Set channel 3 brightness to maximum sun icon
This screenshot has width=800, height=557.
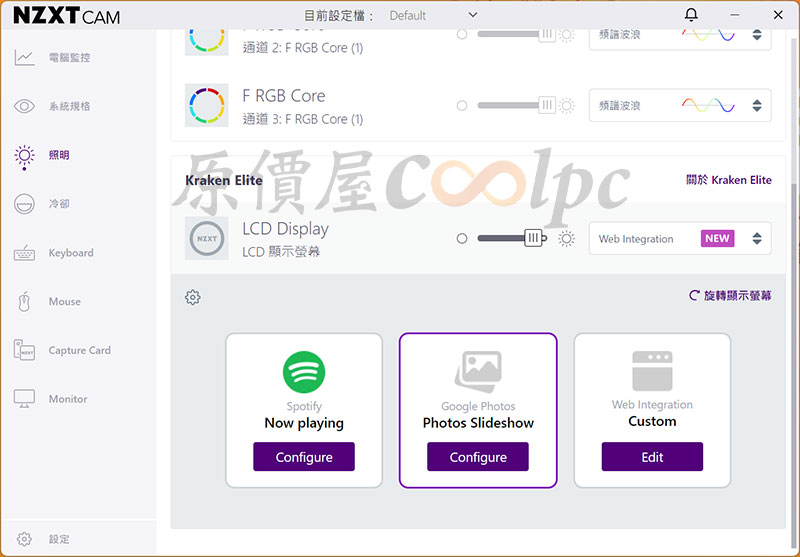click(566, 106)
